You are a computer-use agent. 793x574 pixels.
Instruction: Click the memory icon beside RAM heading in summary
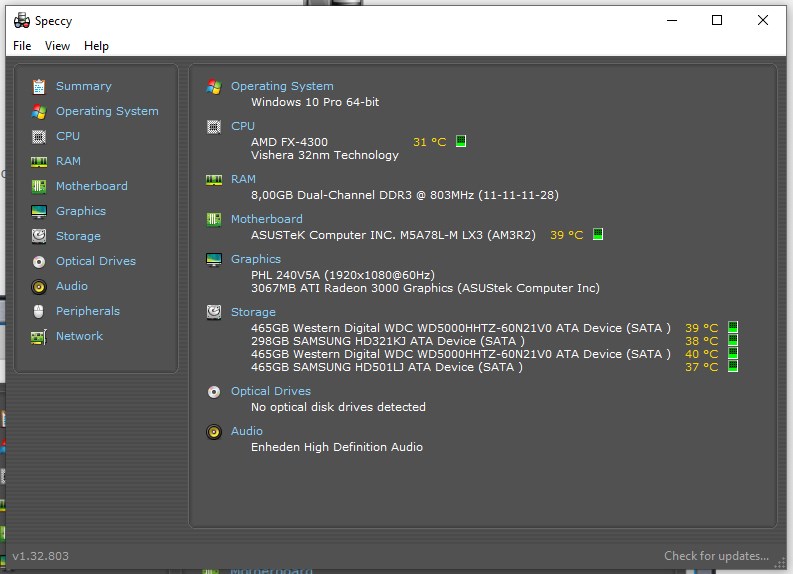pos(214,180)
